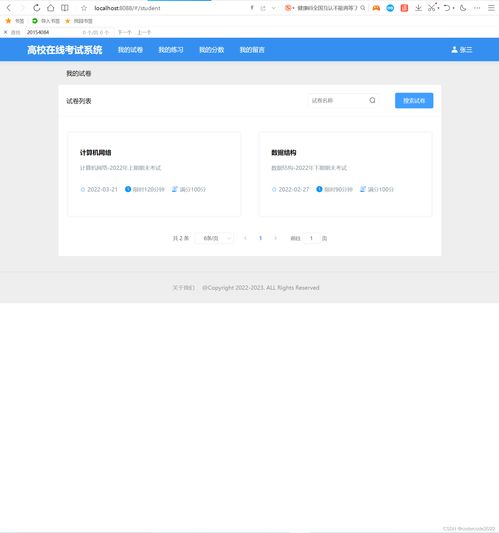Open the 计算机网络 exam card

pyautogui.click(x=154, y=174)
